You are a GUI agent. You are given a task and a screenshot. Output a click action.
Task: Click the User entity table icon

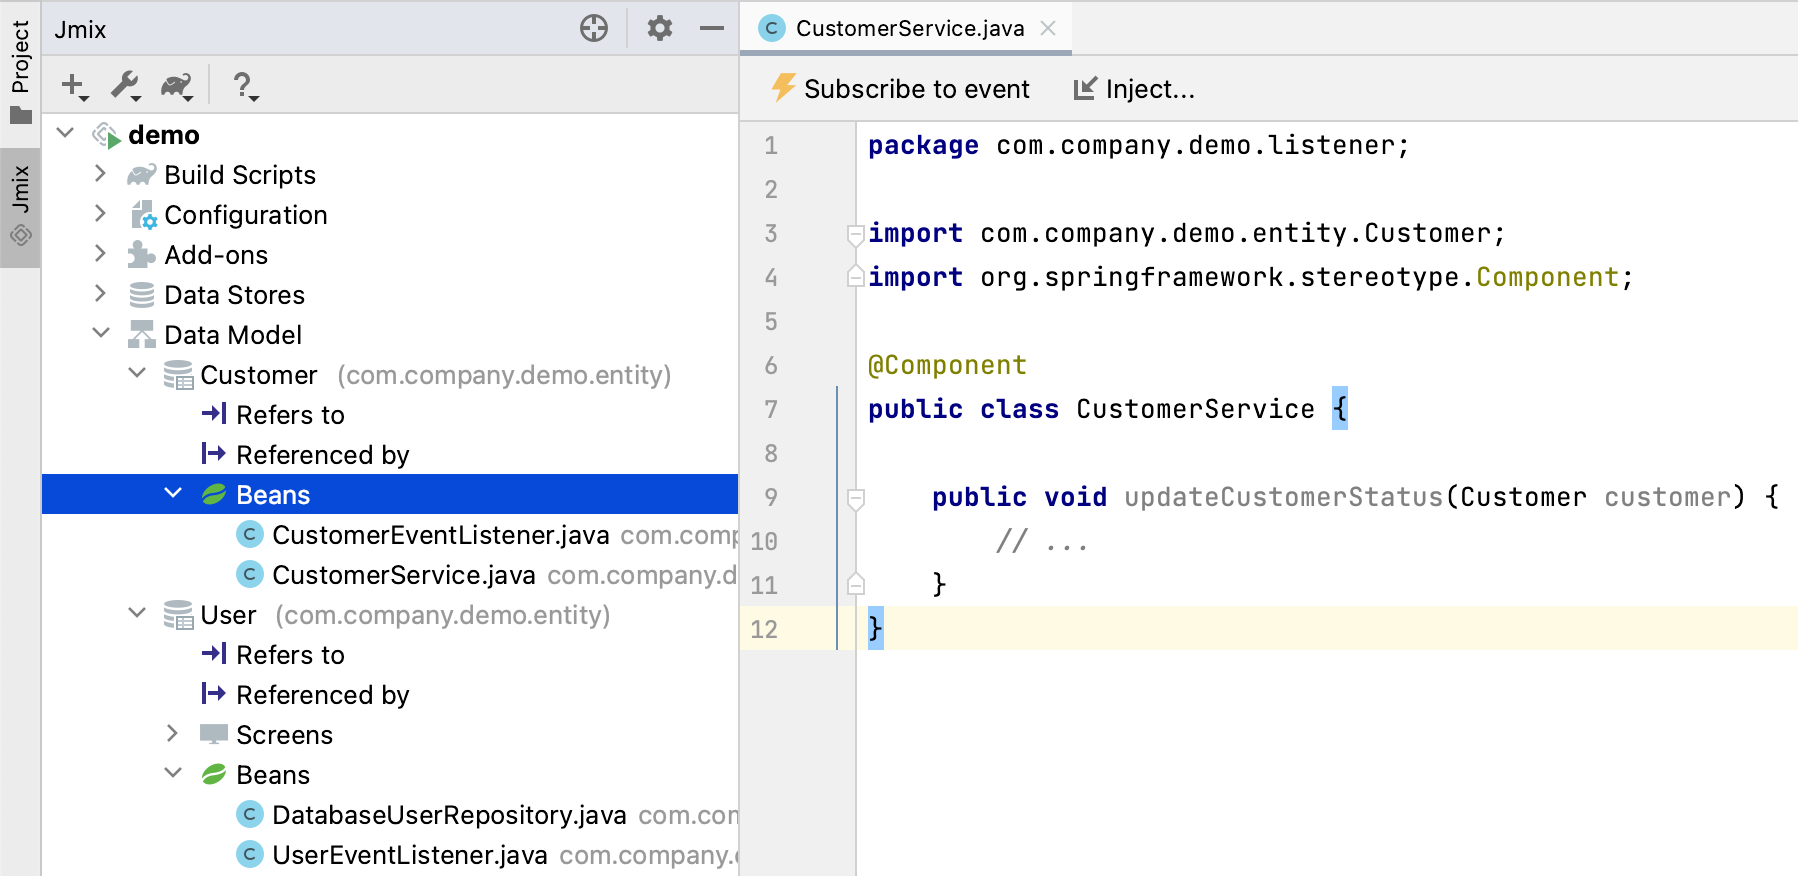click(178, 615)
